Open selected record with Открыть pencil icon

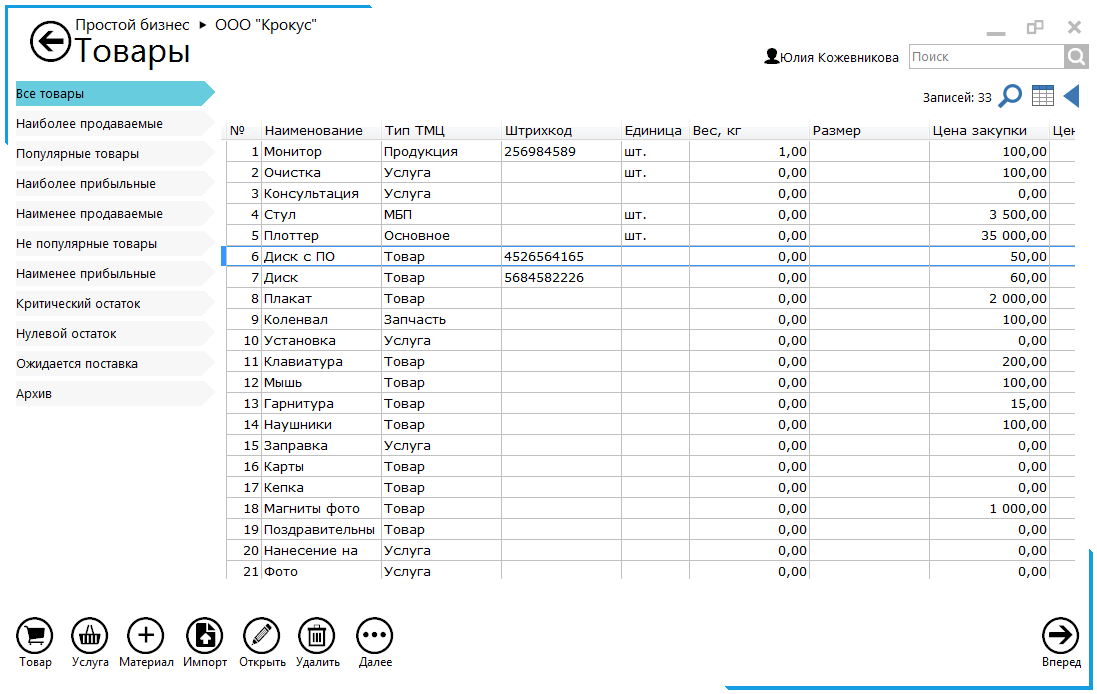pyautogui.click(x=262, y=635)
